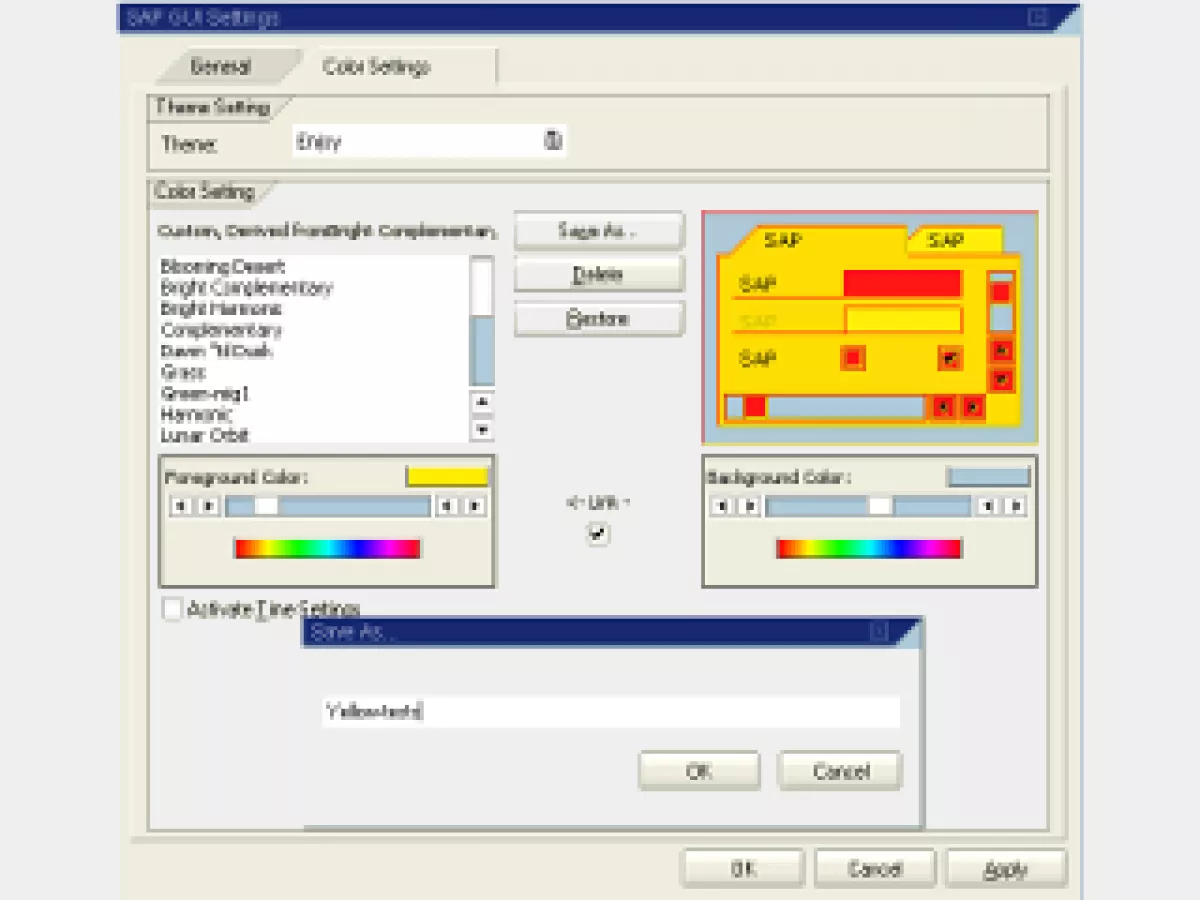Click the leftmost arrow of the Background Color slider

click(720, 506)
